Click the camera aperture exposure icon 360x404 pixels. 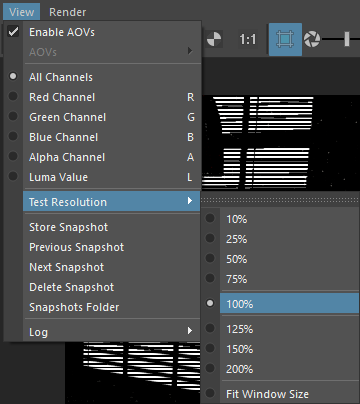tap(312, 40)
